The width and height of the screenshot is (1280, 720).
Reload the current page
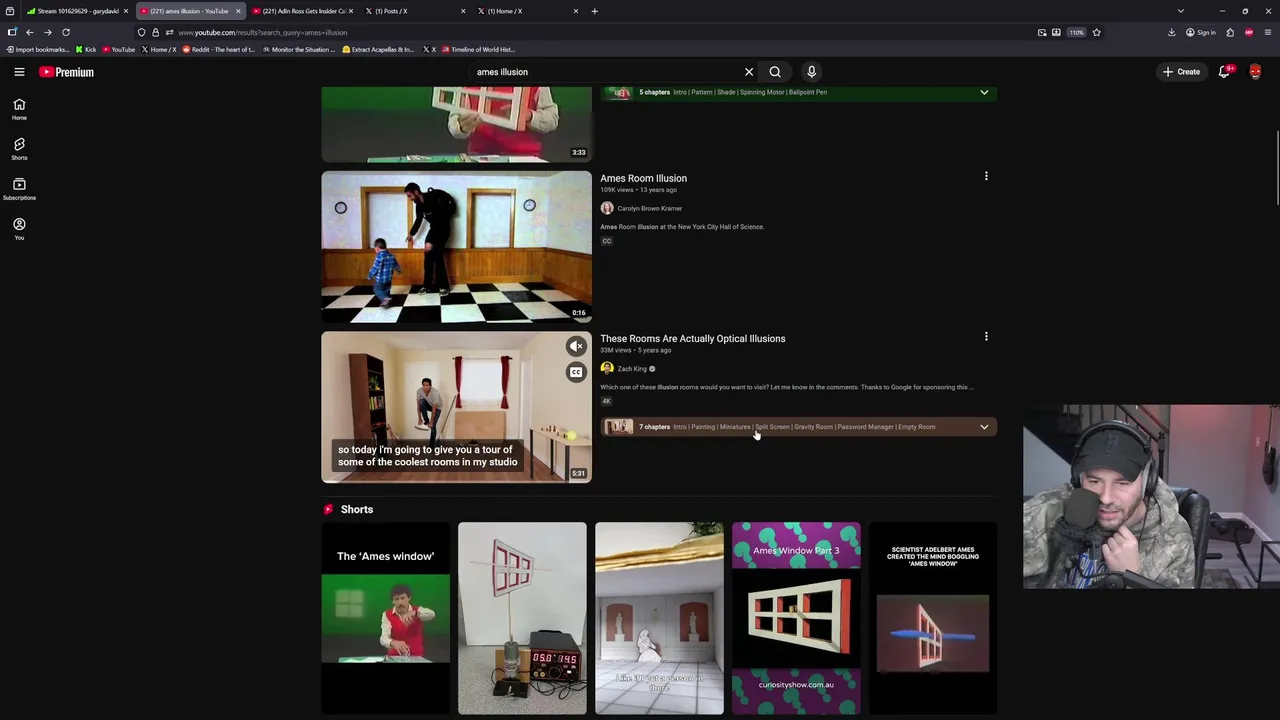pyautogui.click(x=66, y=32)
